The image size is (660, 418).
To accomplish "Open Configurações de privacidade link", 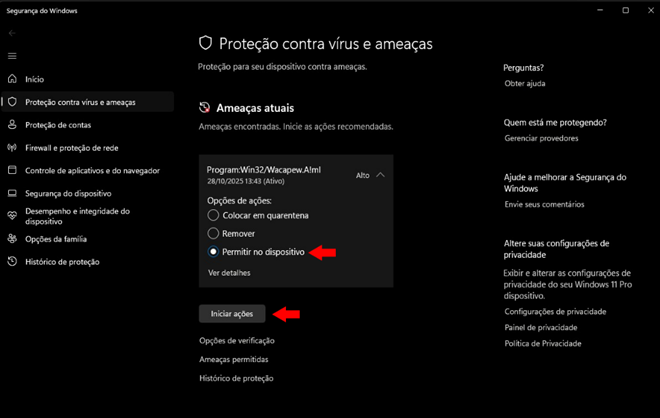I will (x=556, y=311).
